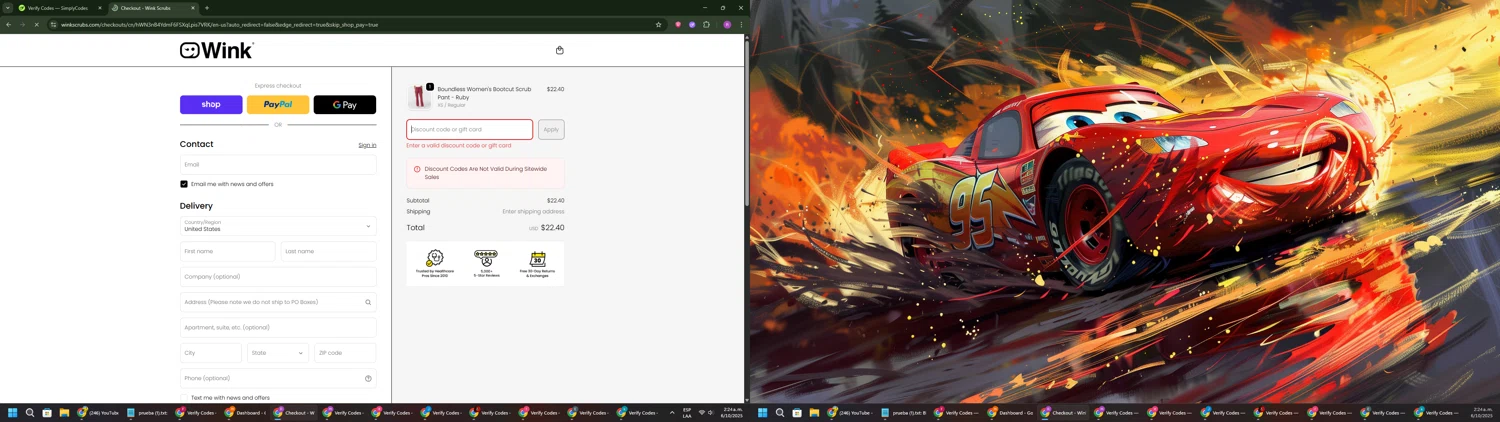The height and width of the screenshot is (422, 1500).
Task: Click the Boundless Women's Bootcut Scrub Pant text
Action: (484, 93)
